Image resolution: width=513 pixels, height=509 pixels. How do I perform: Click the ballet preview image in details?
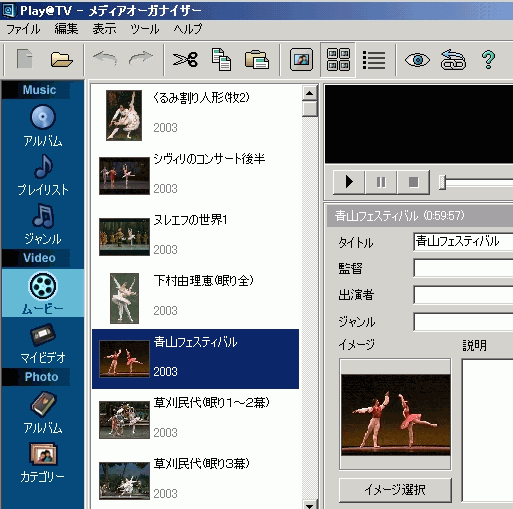click(x=396, y=415)
